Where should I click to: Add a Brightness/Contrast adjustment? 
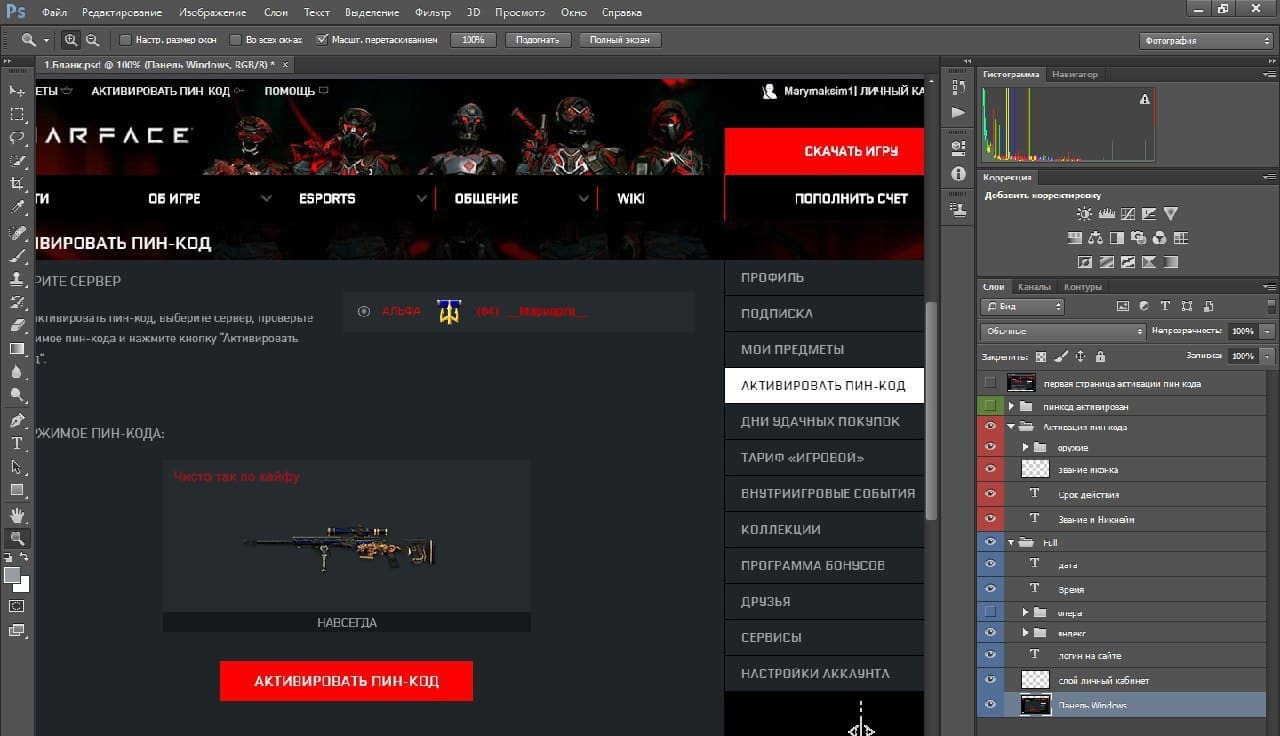[x=1084, y=213]
